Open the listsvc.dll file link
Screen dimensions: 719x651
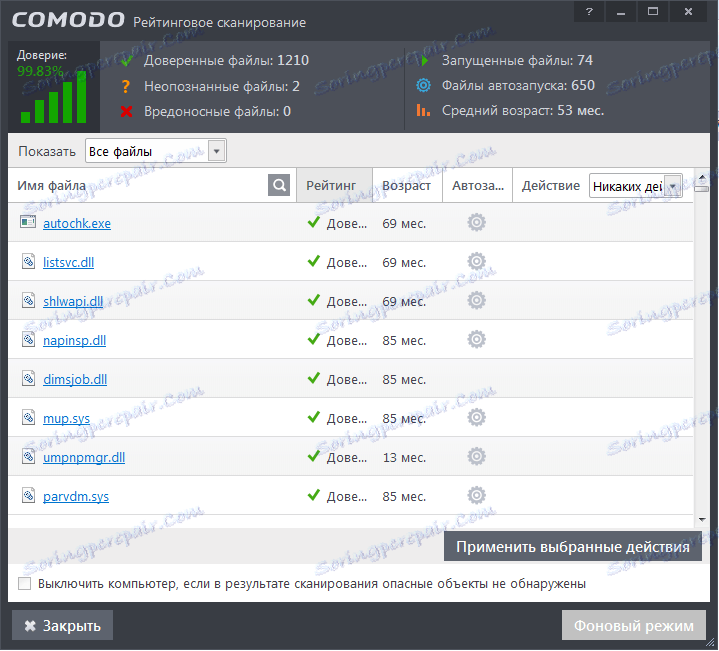tap(69, 263)
